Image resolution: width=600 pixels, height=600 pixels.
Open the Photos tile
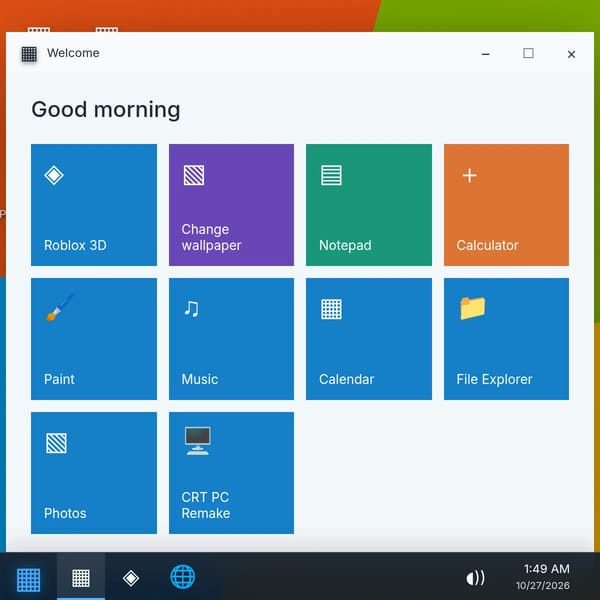94,473
